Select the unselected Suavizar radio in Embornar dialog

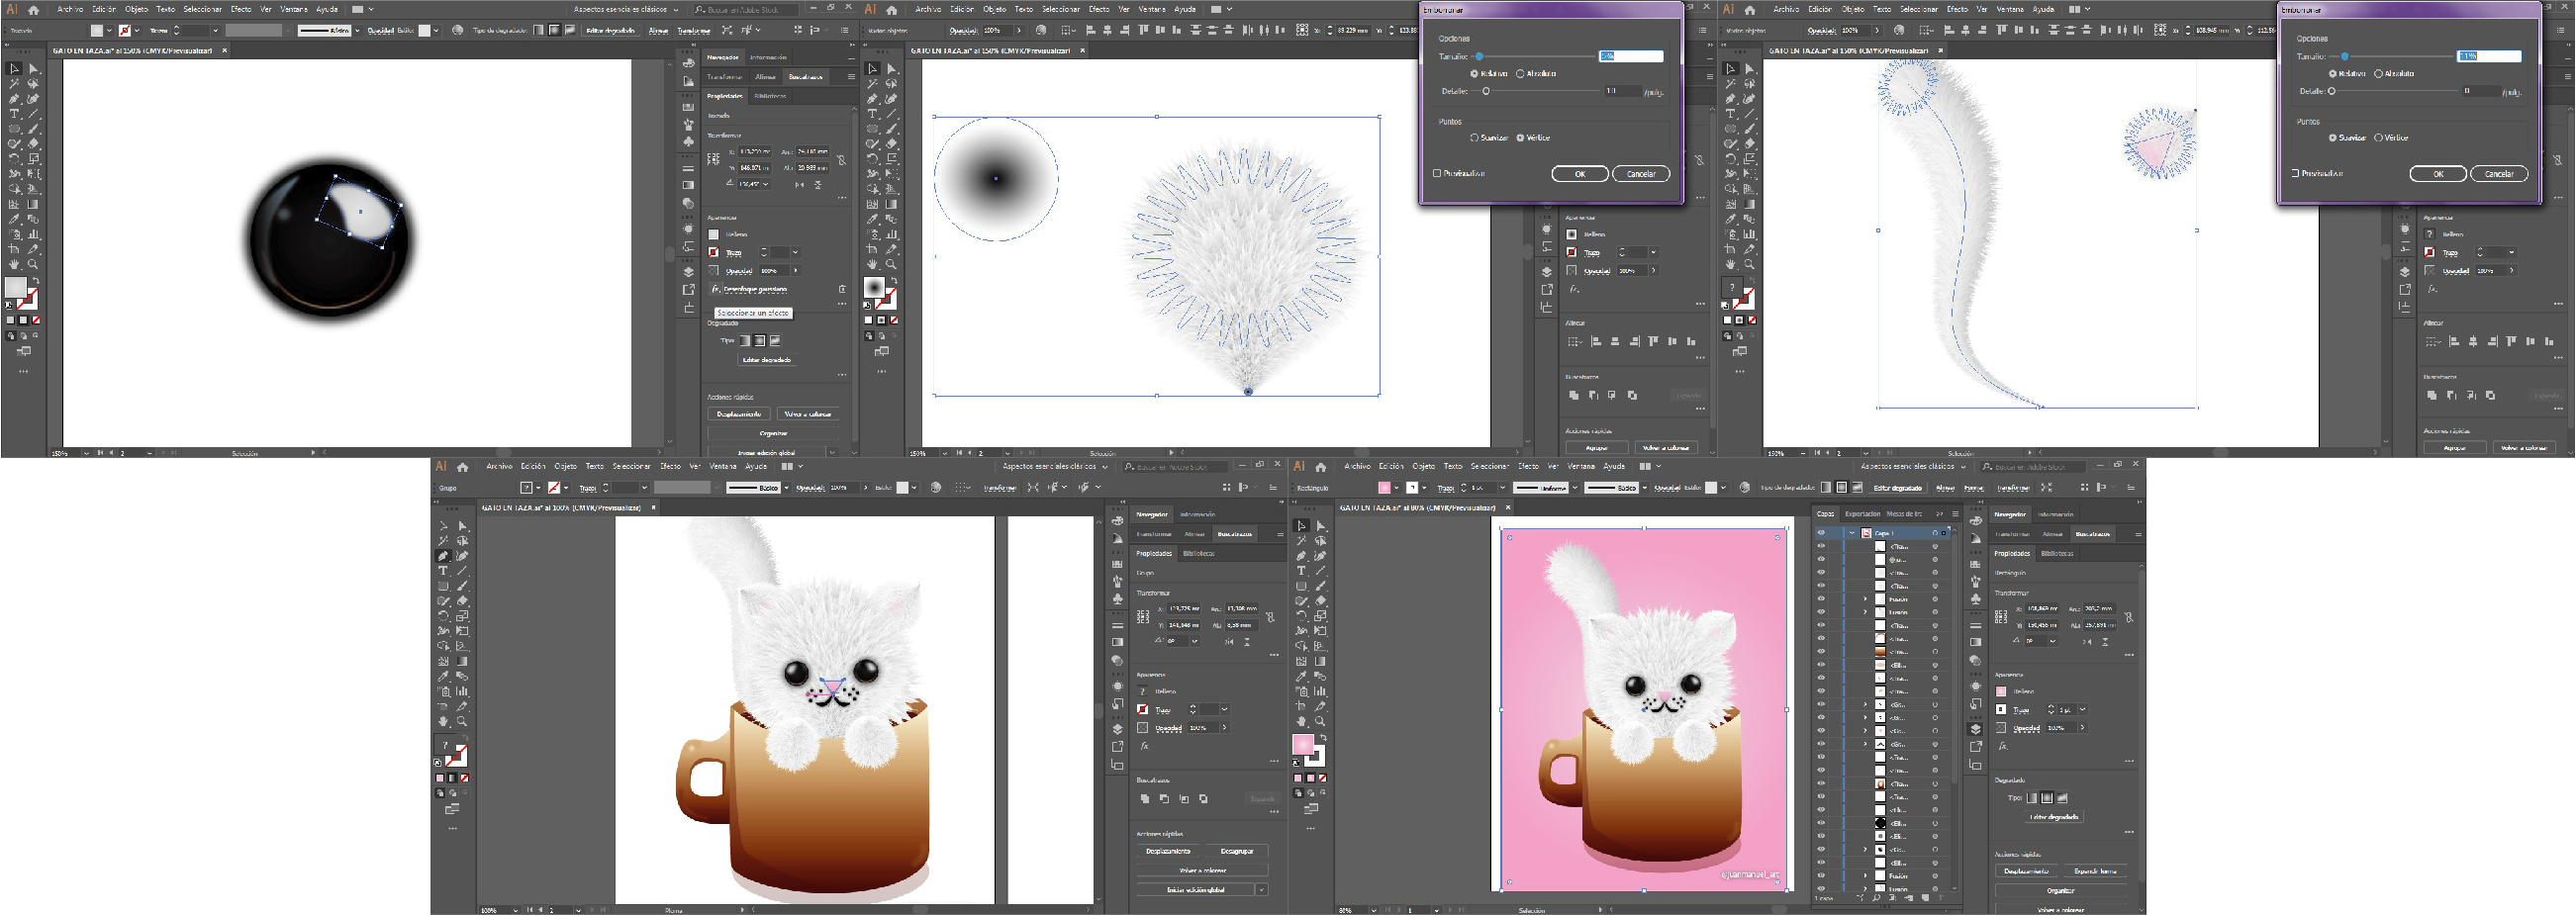pyautogui.click(x=1474, y=138)
